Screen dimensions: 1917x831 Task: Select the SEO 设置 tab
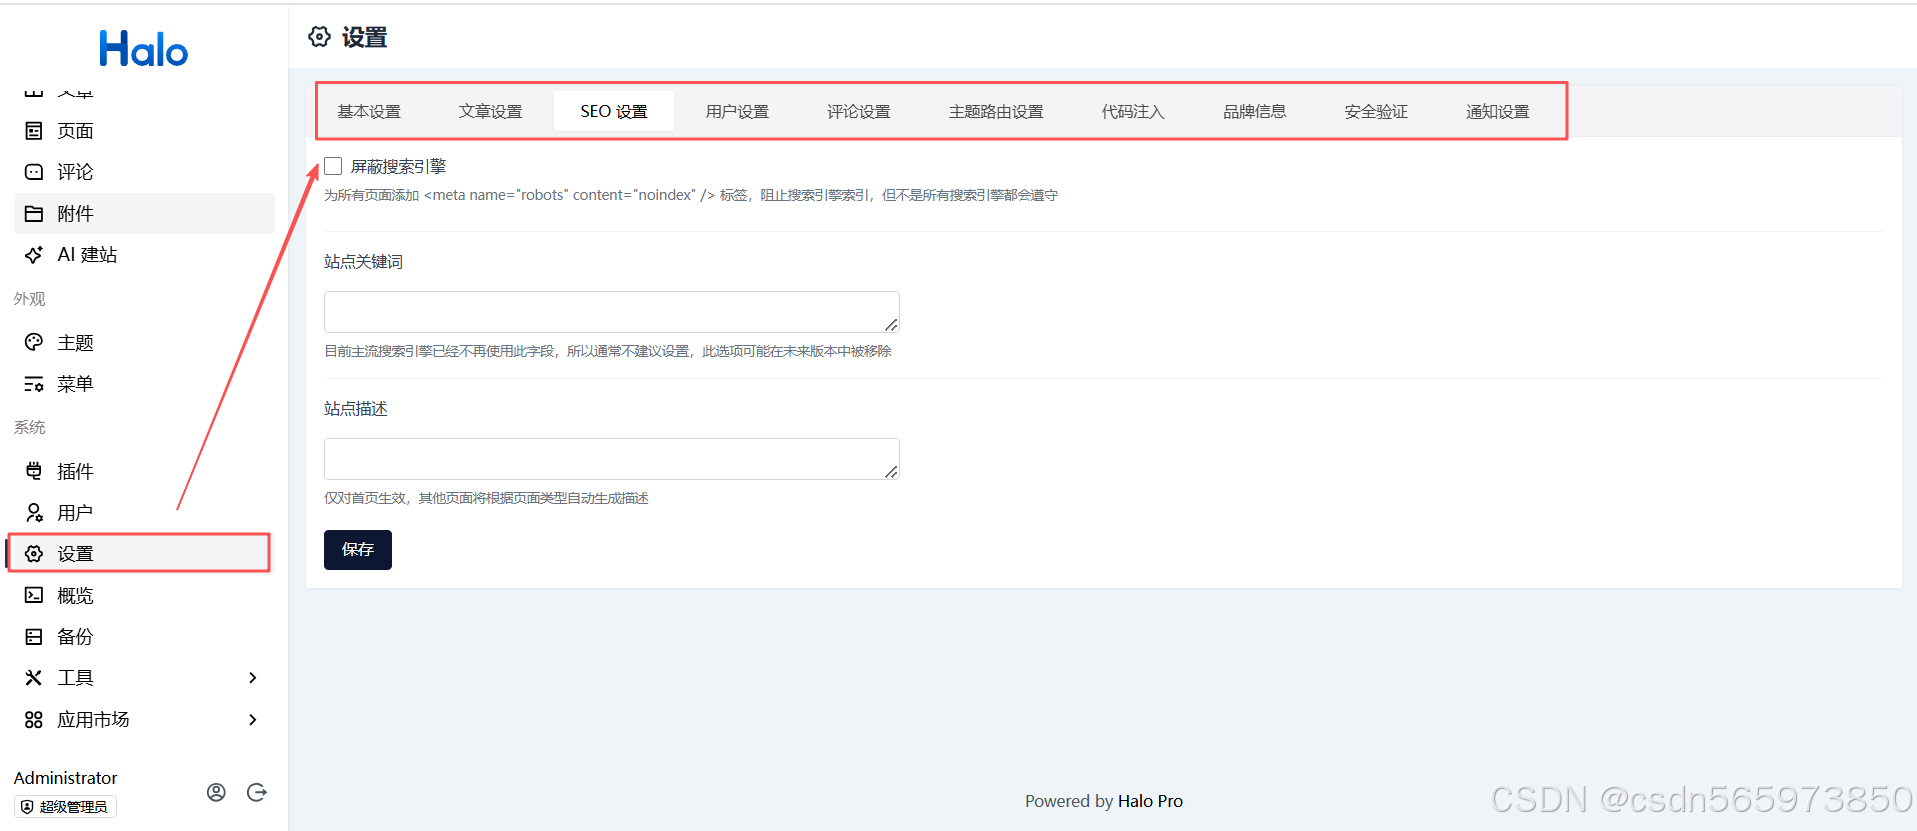coord(614,111)
